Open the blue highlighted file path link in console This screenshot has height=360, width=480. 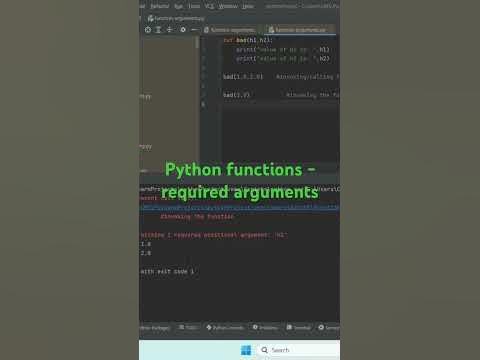point(239,207)
